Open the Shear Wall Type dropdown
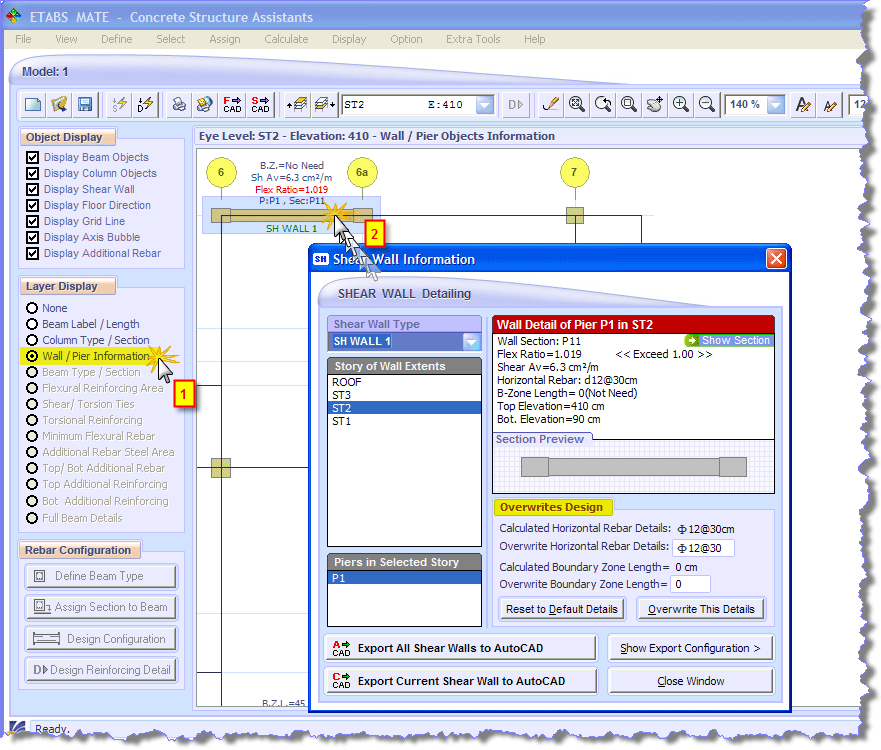This screenshot has height=750, width=881. coord(471,342)
